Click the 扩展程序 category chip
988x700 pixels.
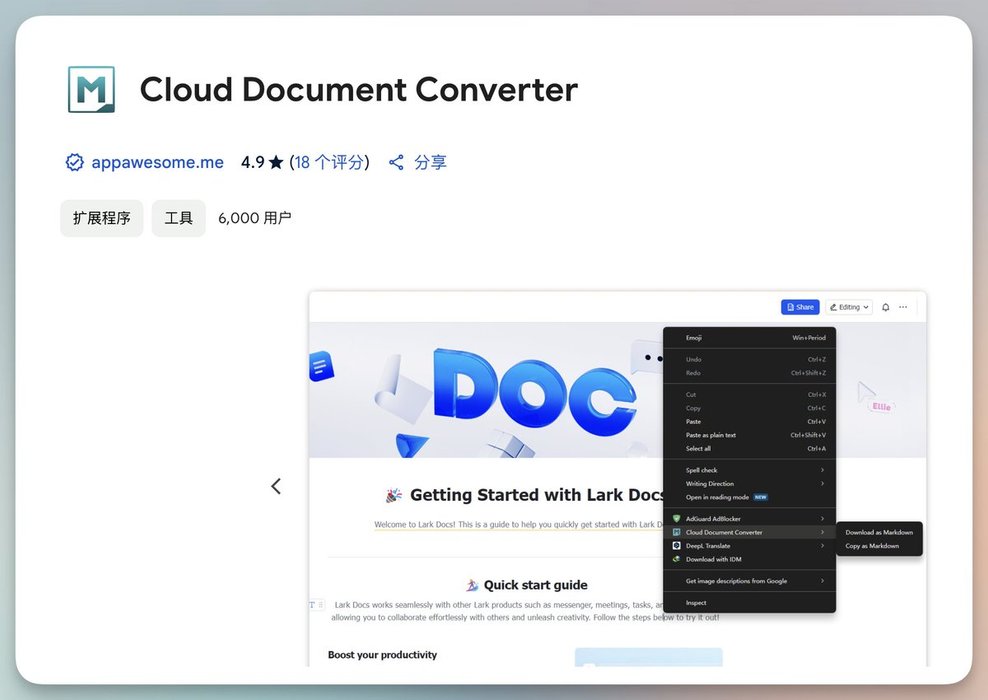[102, 218]
